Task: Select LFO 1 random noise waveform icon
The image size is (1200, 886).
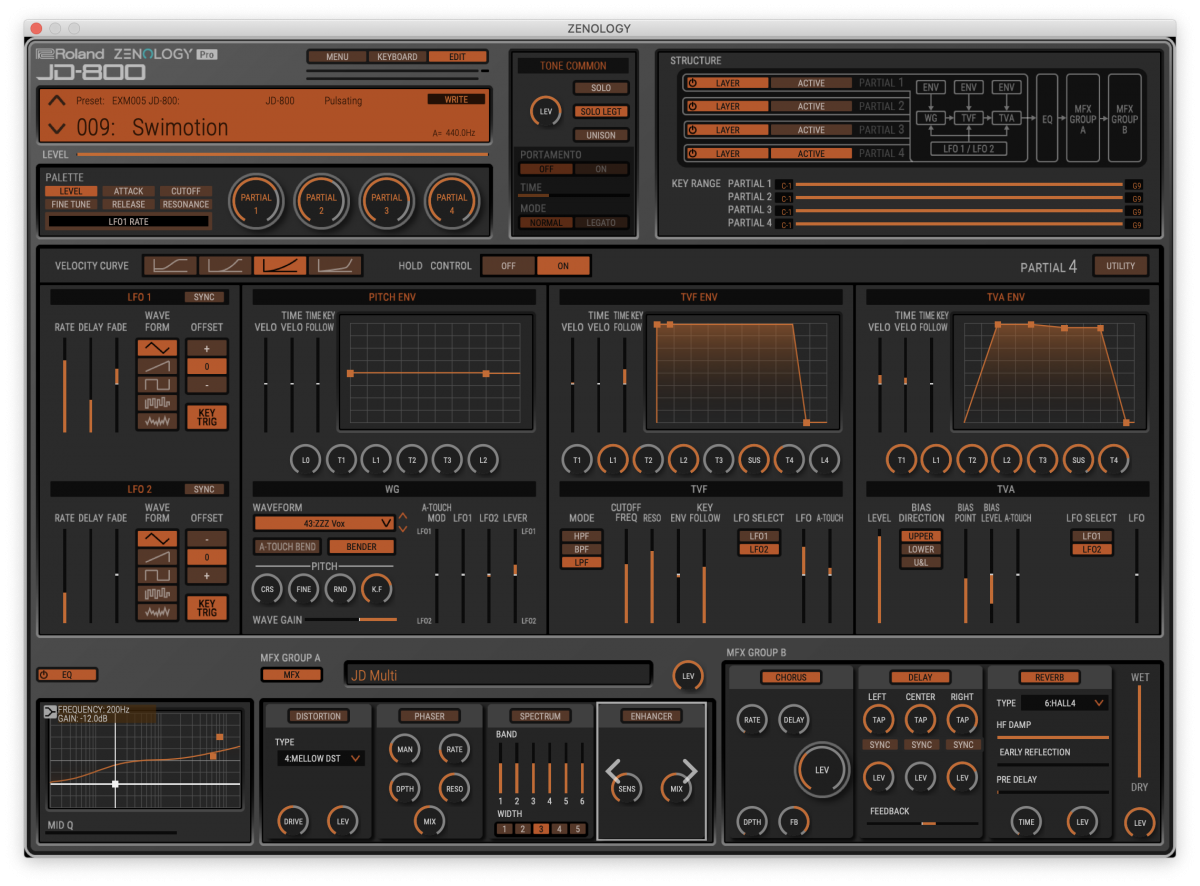Action: tap(158, 421)
